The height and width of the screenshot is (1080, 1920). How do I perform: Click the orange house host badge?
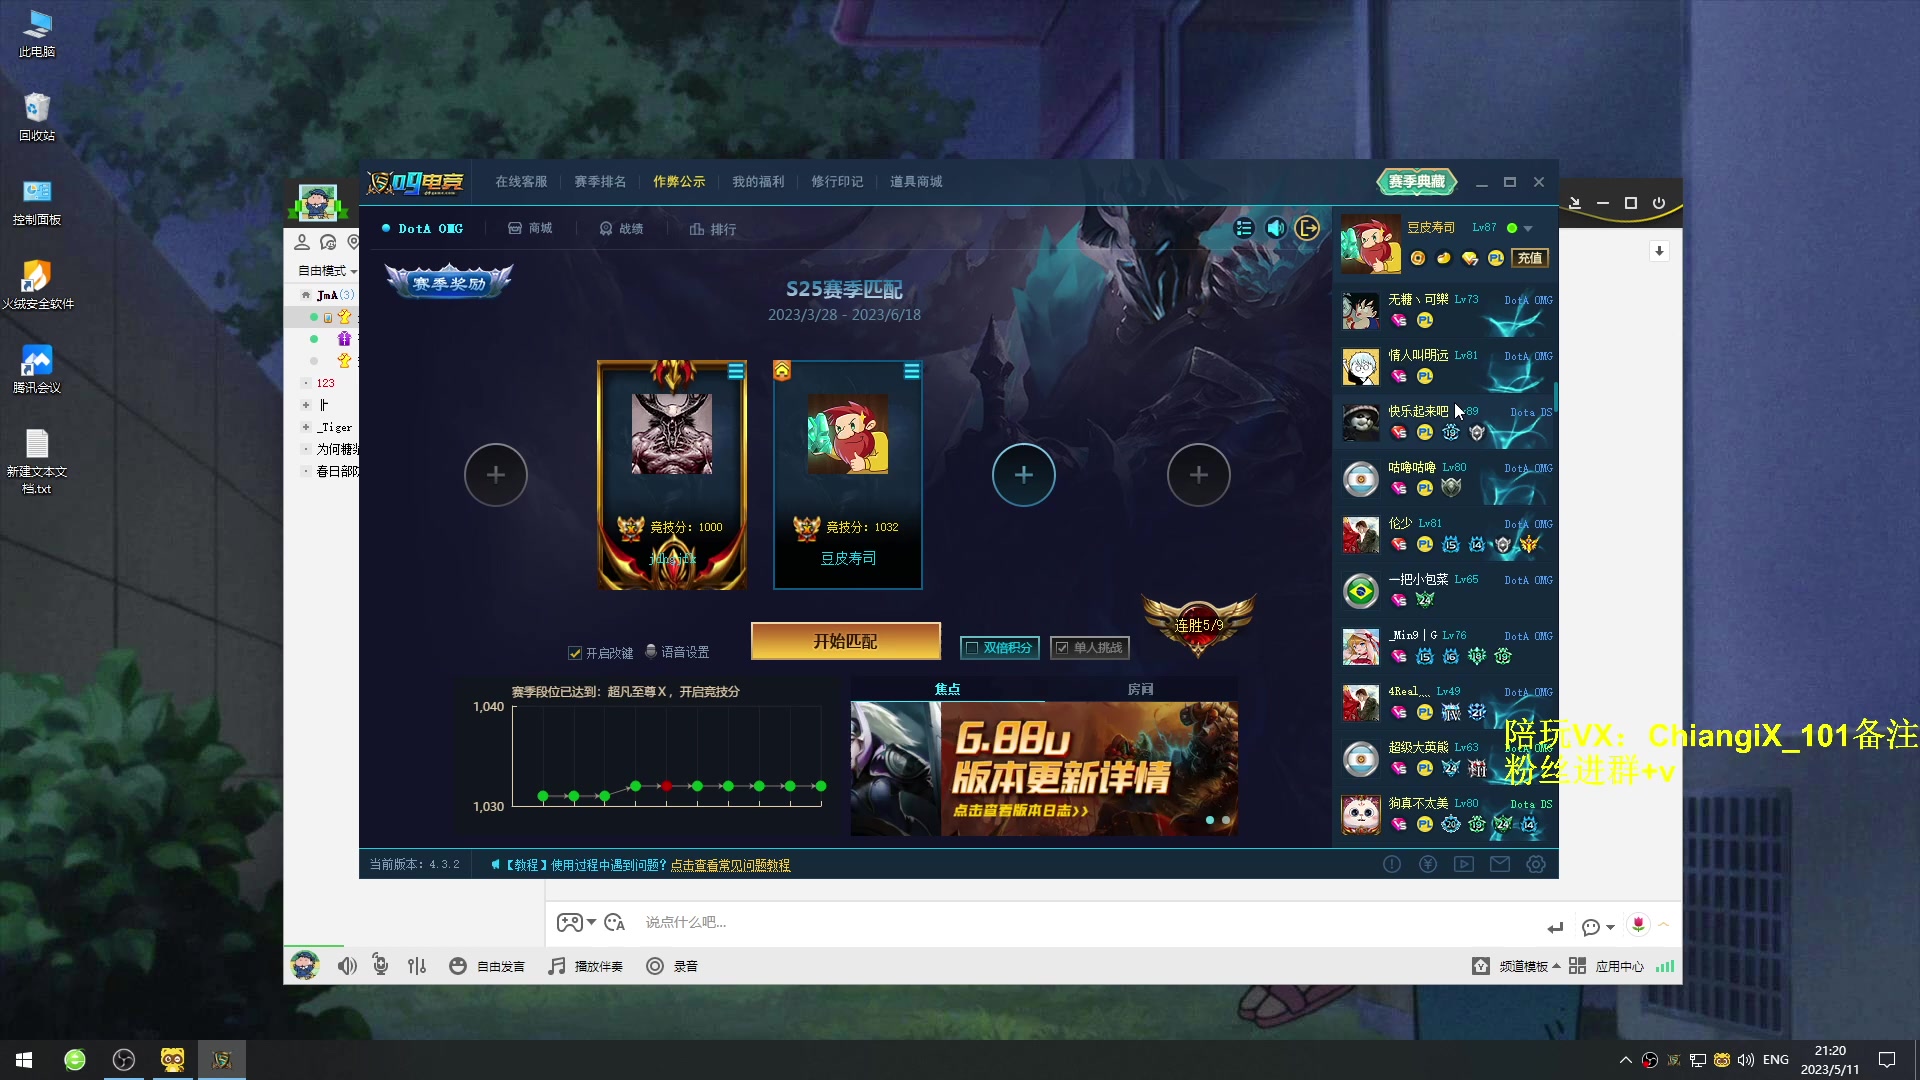click(782, 372)
